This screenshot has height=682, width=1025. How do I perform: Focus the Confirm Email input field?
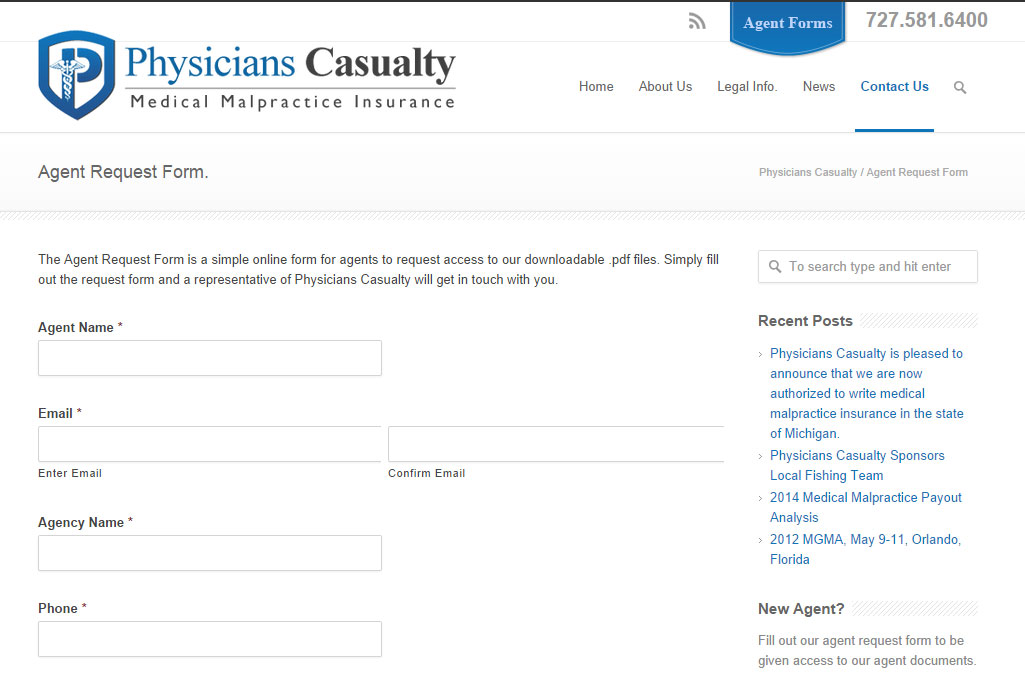[x=556, y=444]
